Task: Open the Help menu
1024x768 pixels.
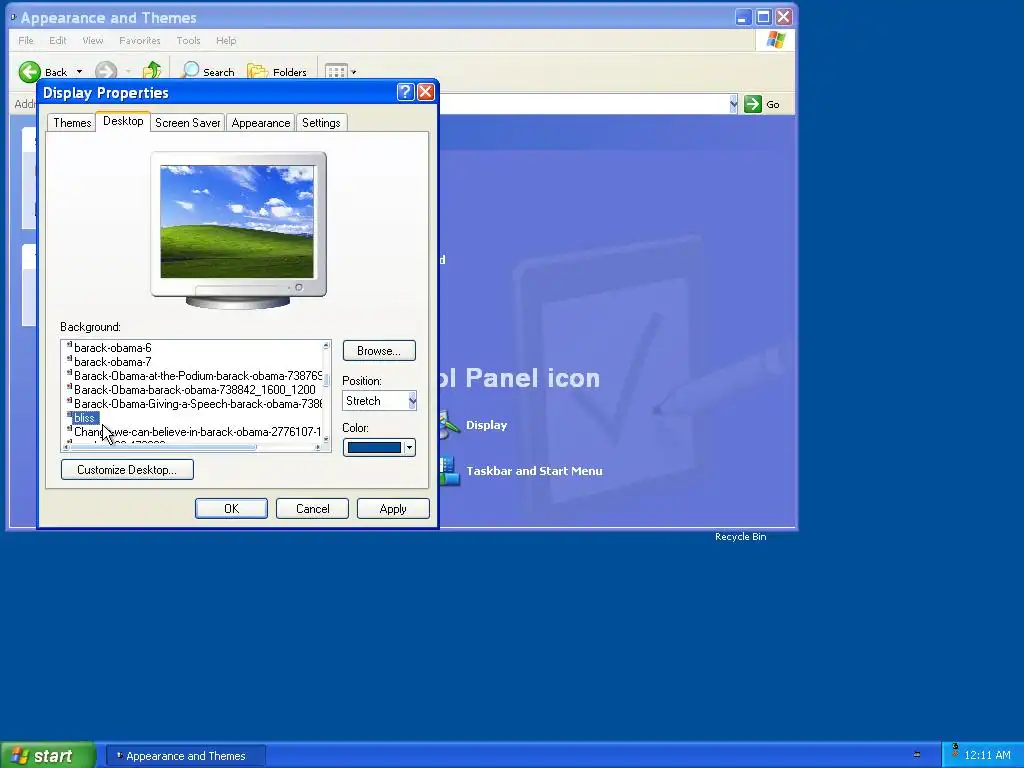Action: [x=226, y=40]
